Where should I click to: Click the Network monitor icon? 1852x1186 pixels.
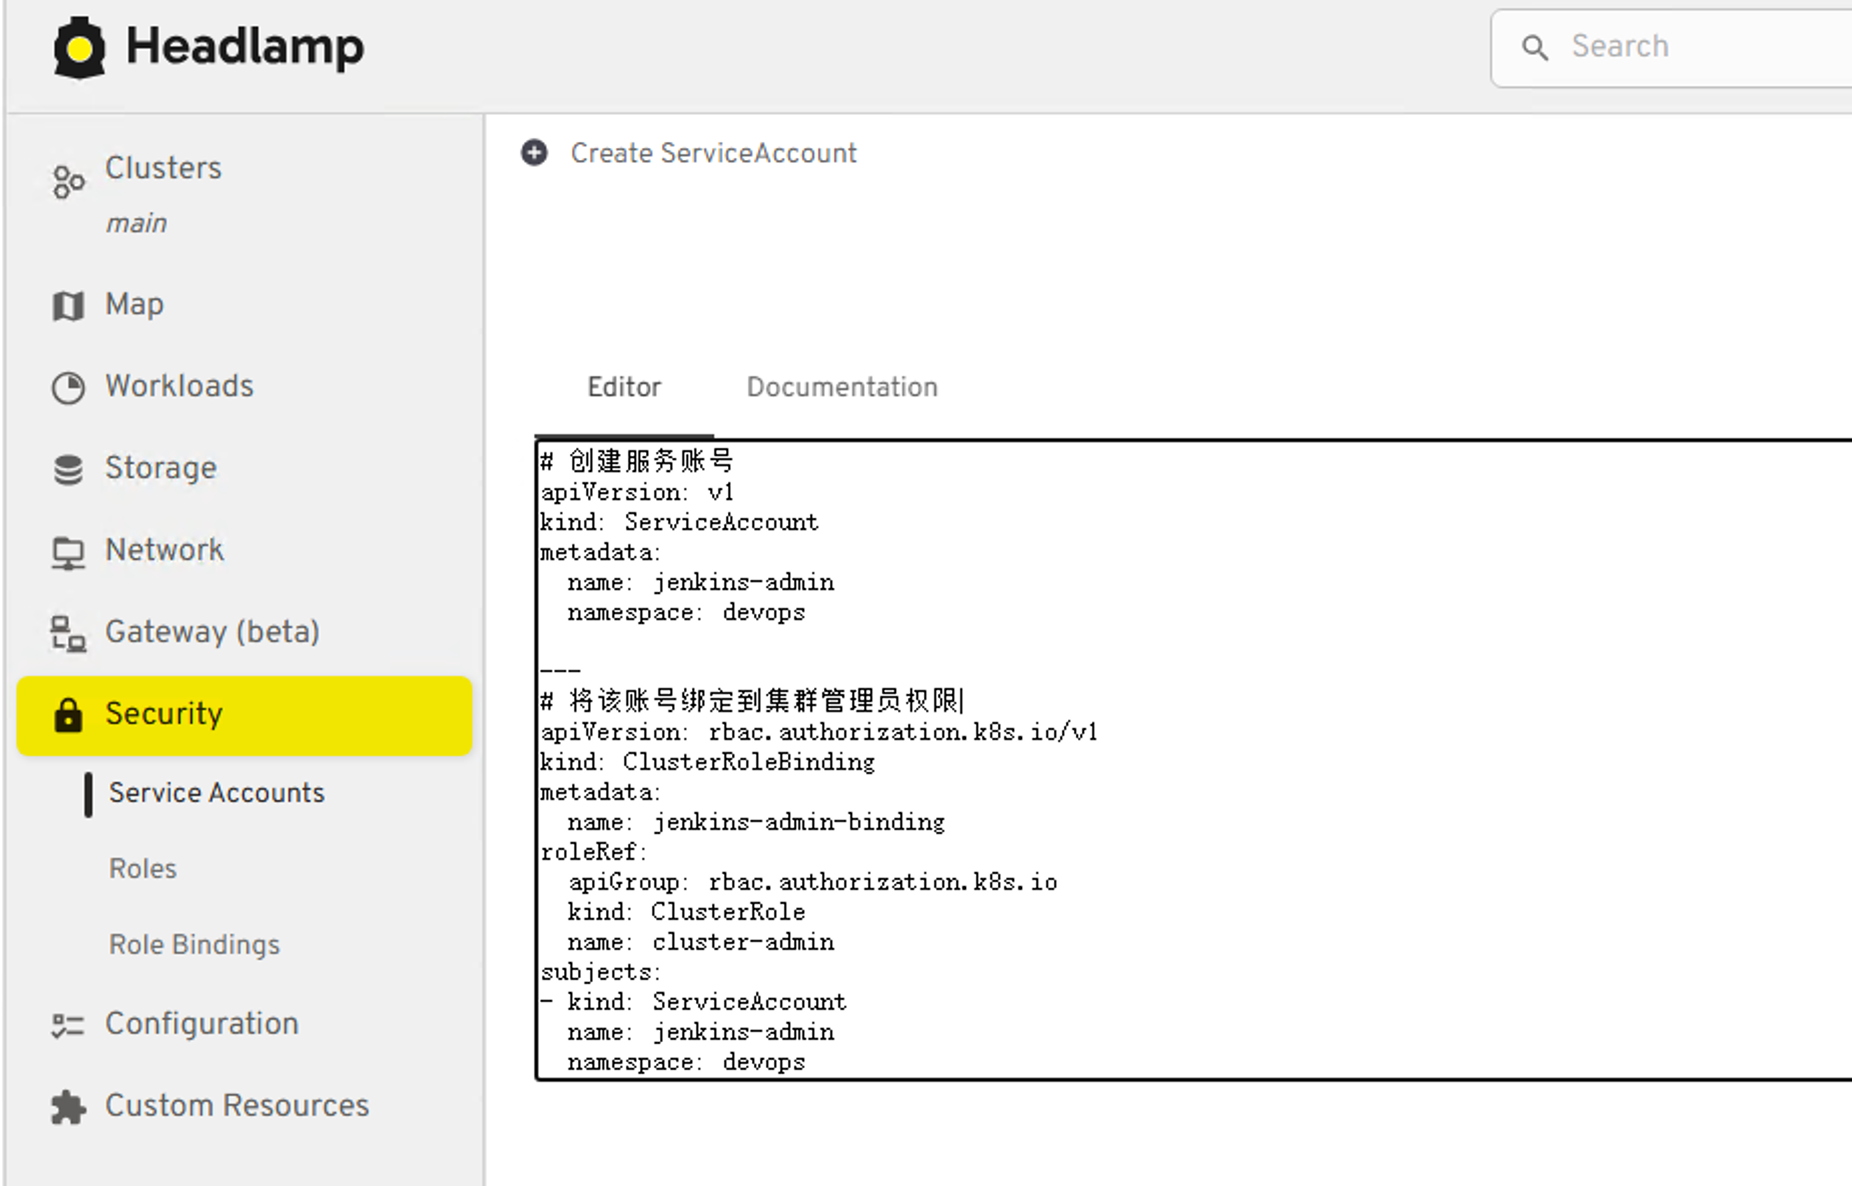tap(68, 552)
